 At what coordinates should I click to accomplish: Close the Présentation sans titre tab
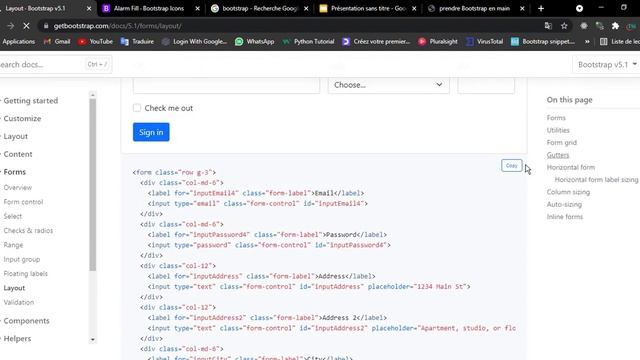tap(414, 8)
